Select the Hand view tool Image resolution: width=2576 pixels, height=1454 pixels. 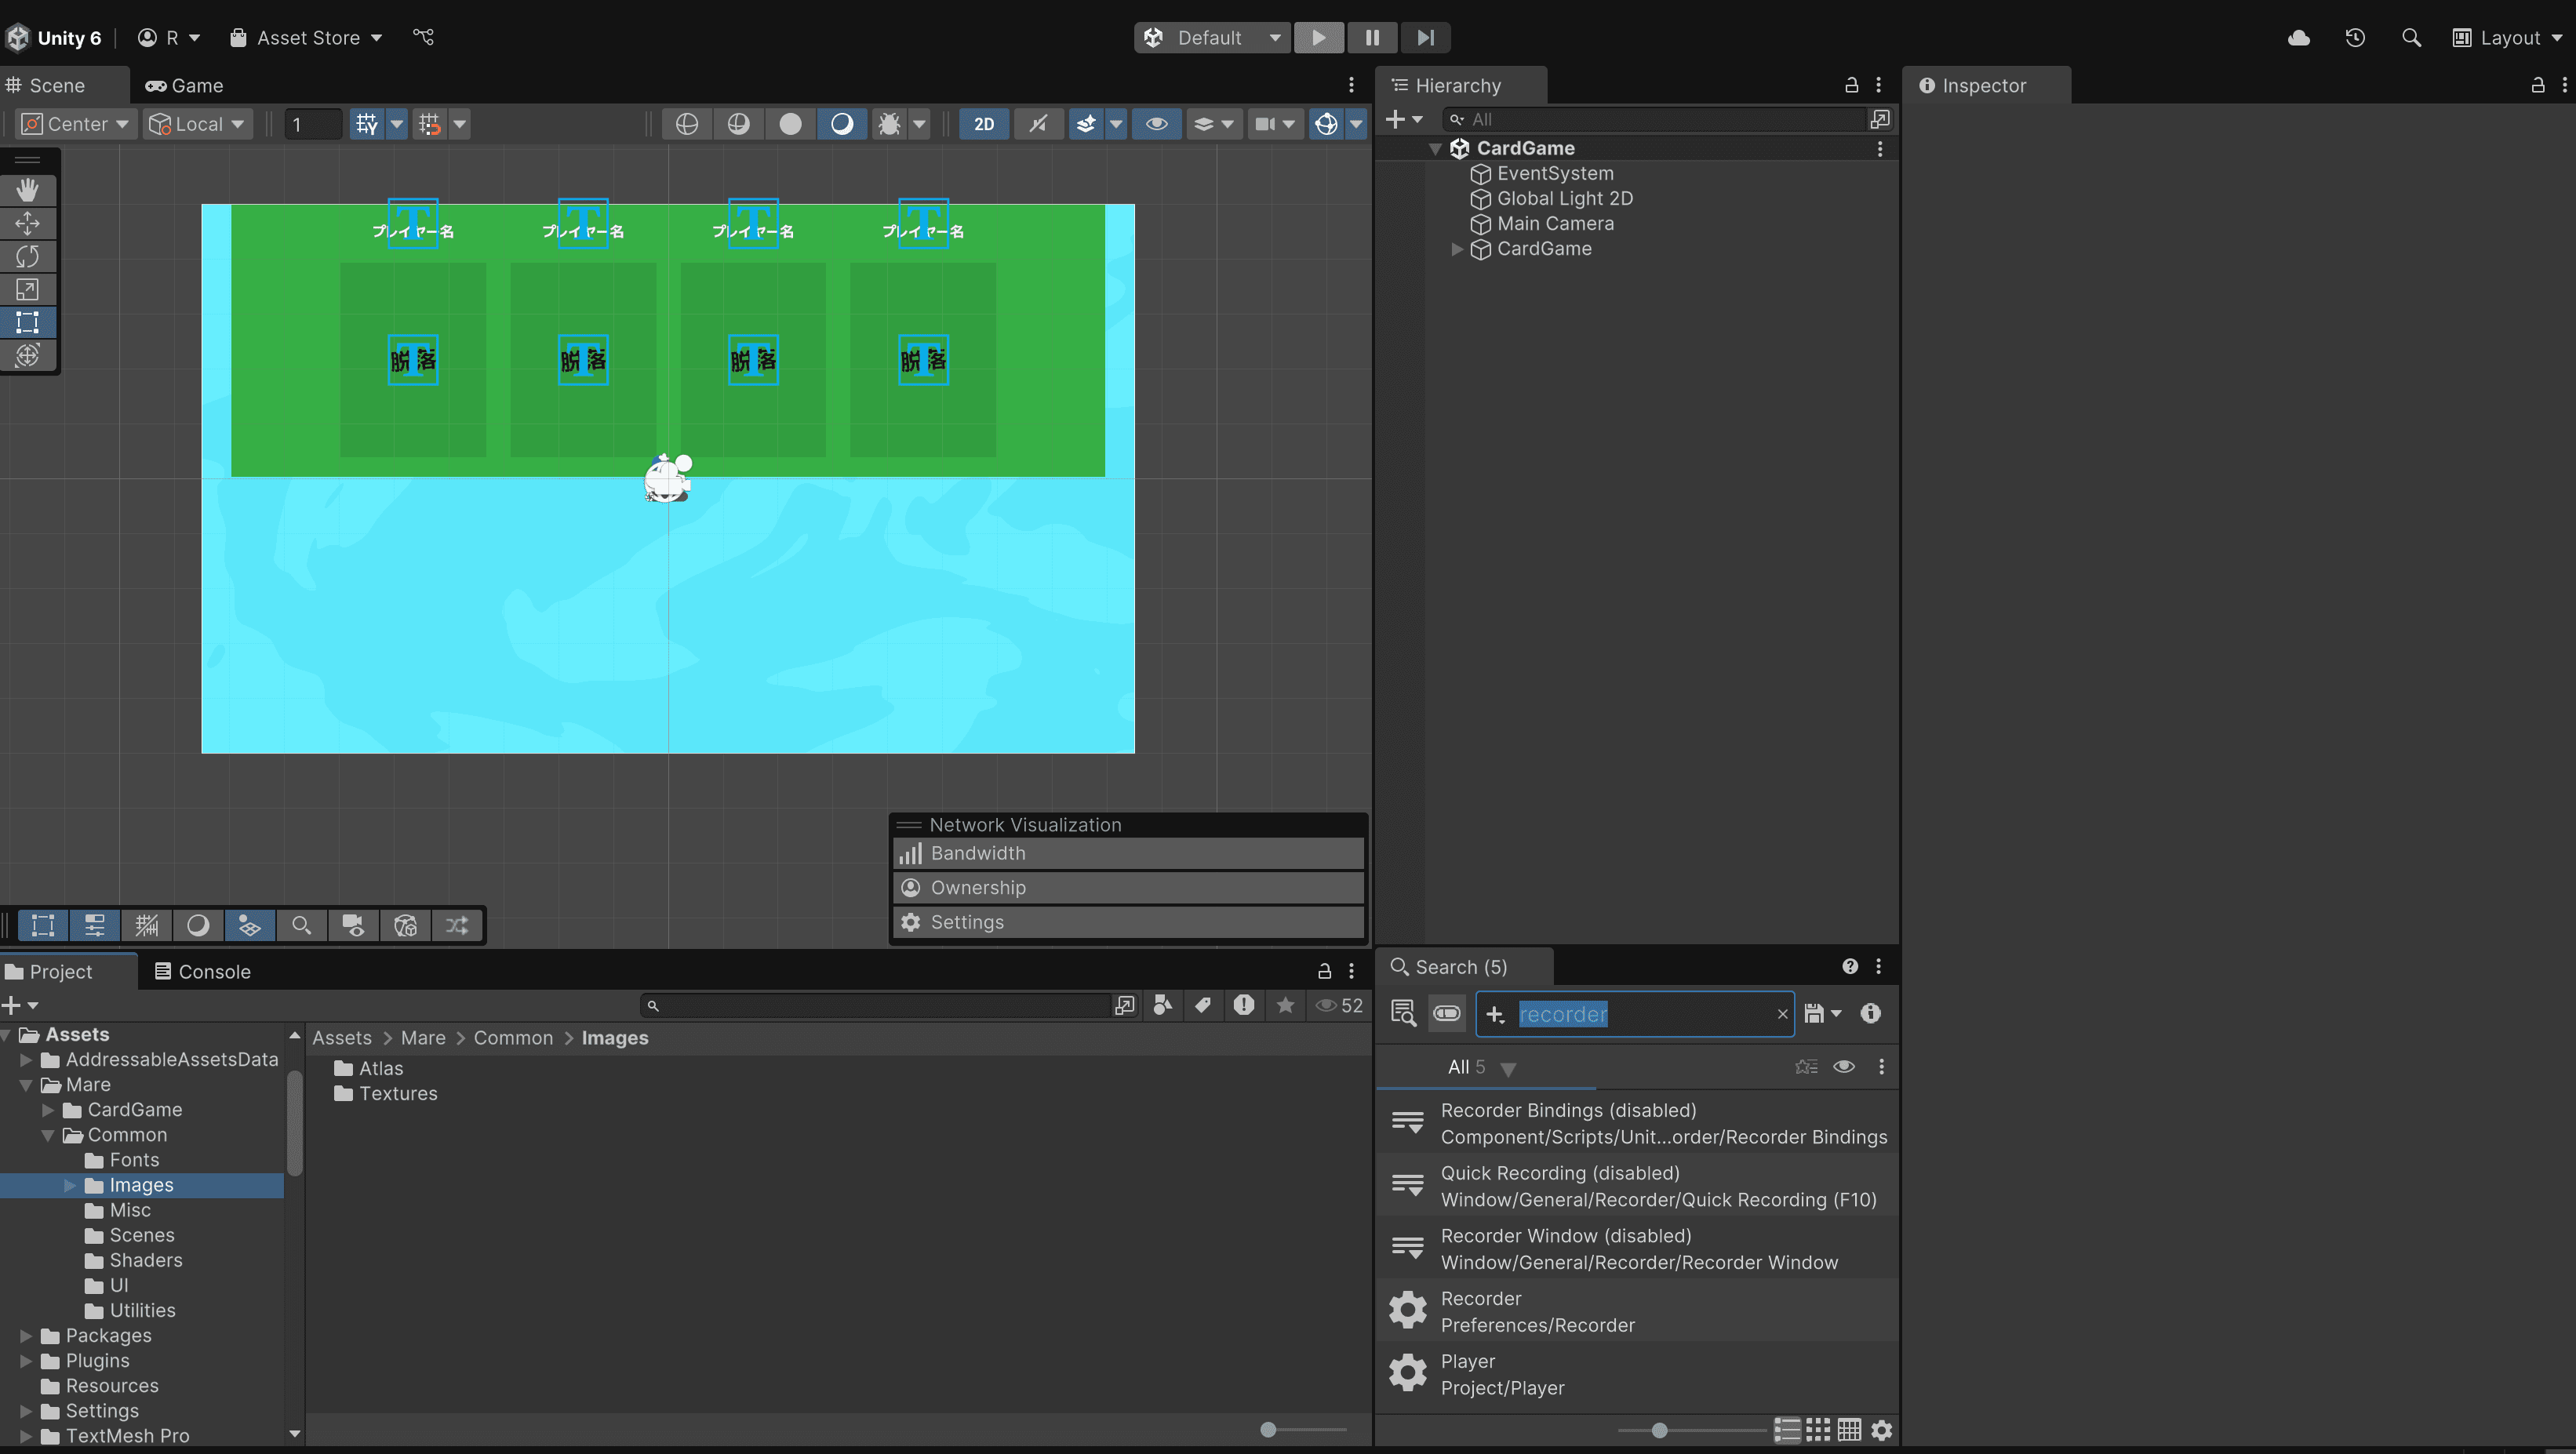click(x=27, y=190)
